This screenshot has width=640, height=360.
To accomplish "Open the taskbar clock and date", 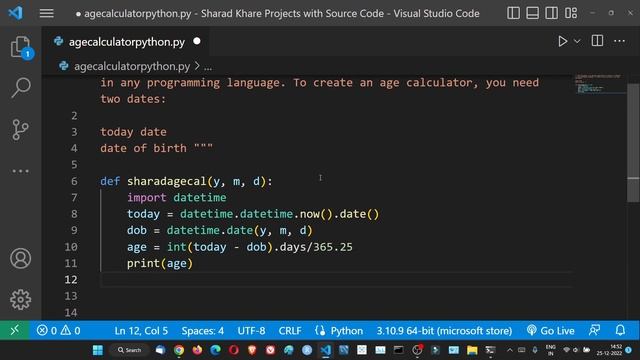I will point(609,350).
